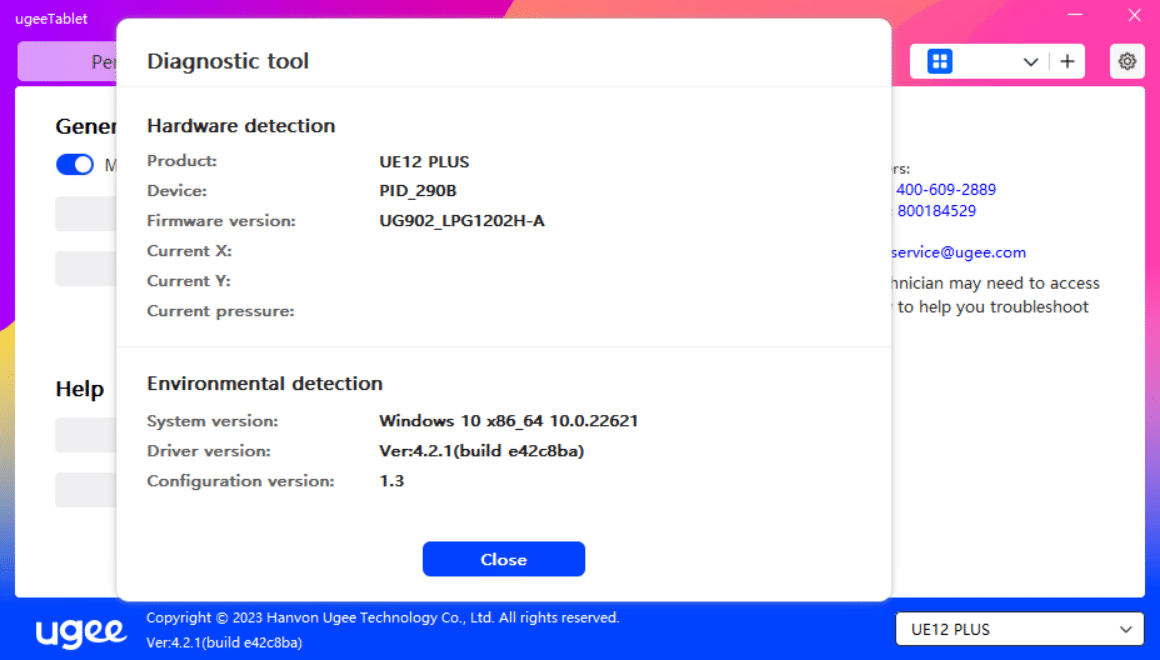The image size is (1160, 660).
Task: Click the Current X label
Action: click(x=189, y=251)
